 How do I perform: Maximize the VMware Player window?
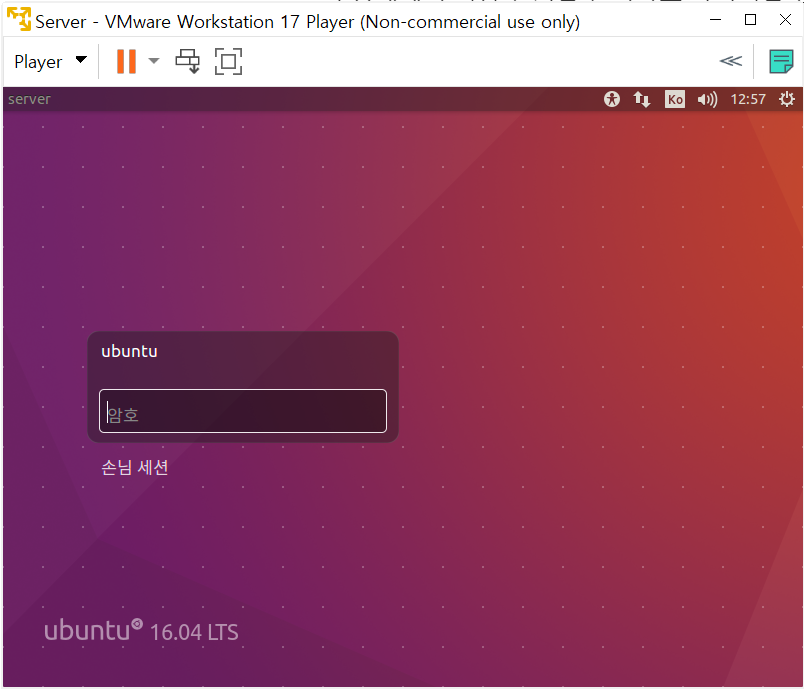(x=750, y=19)
